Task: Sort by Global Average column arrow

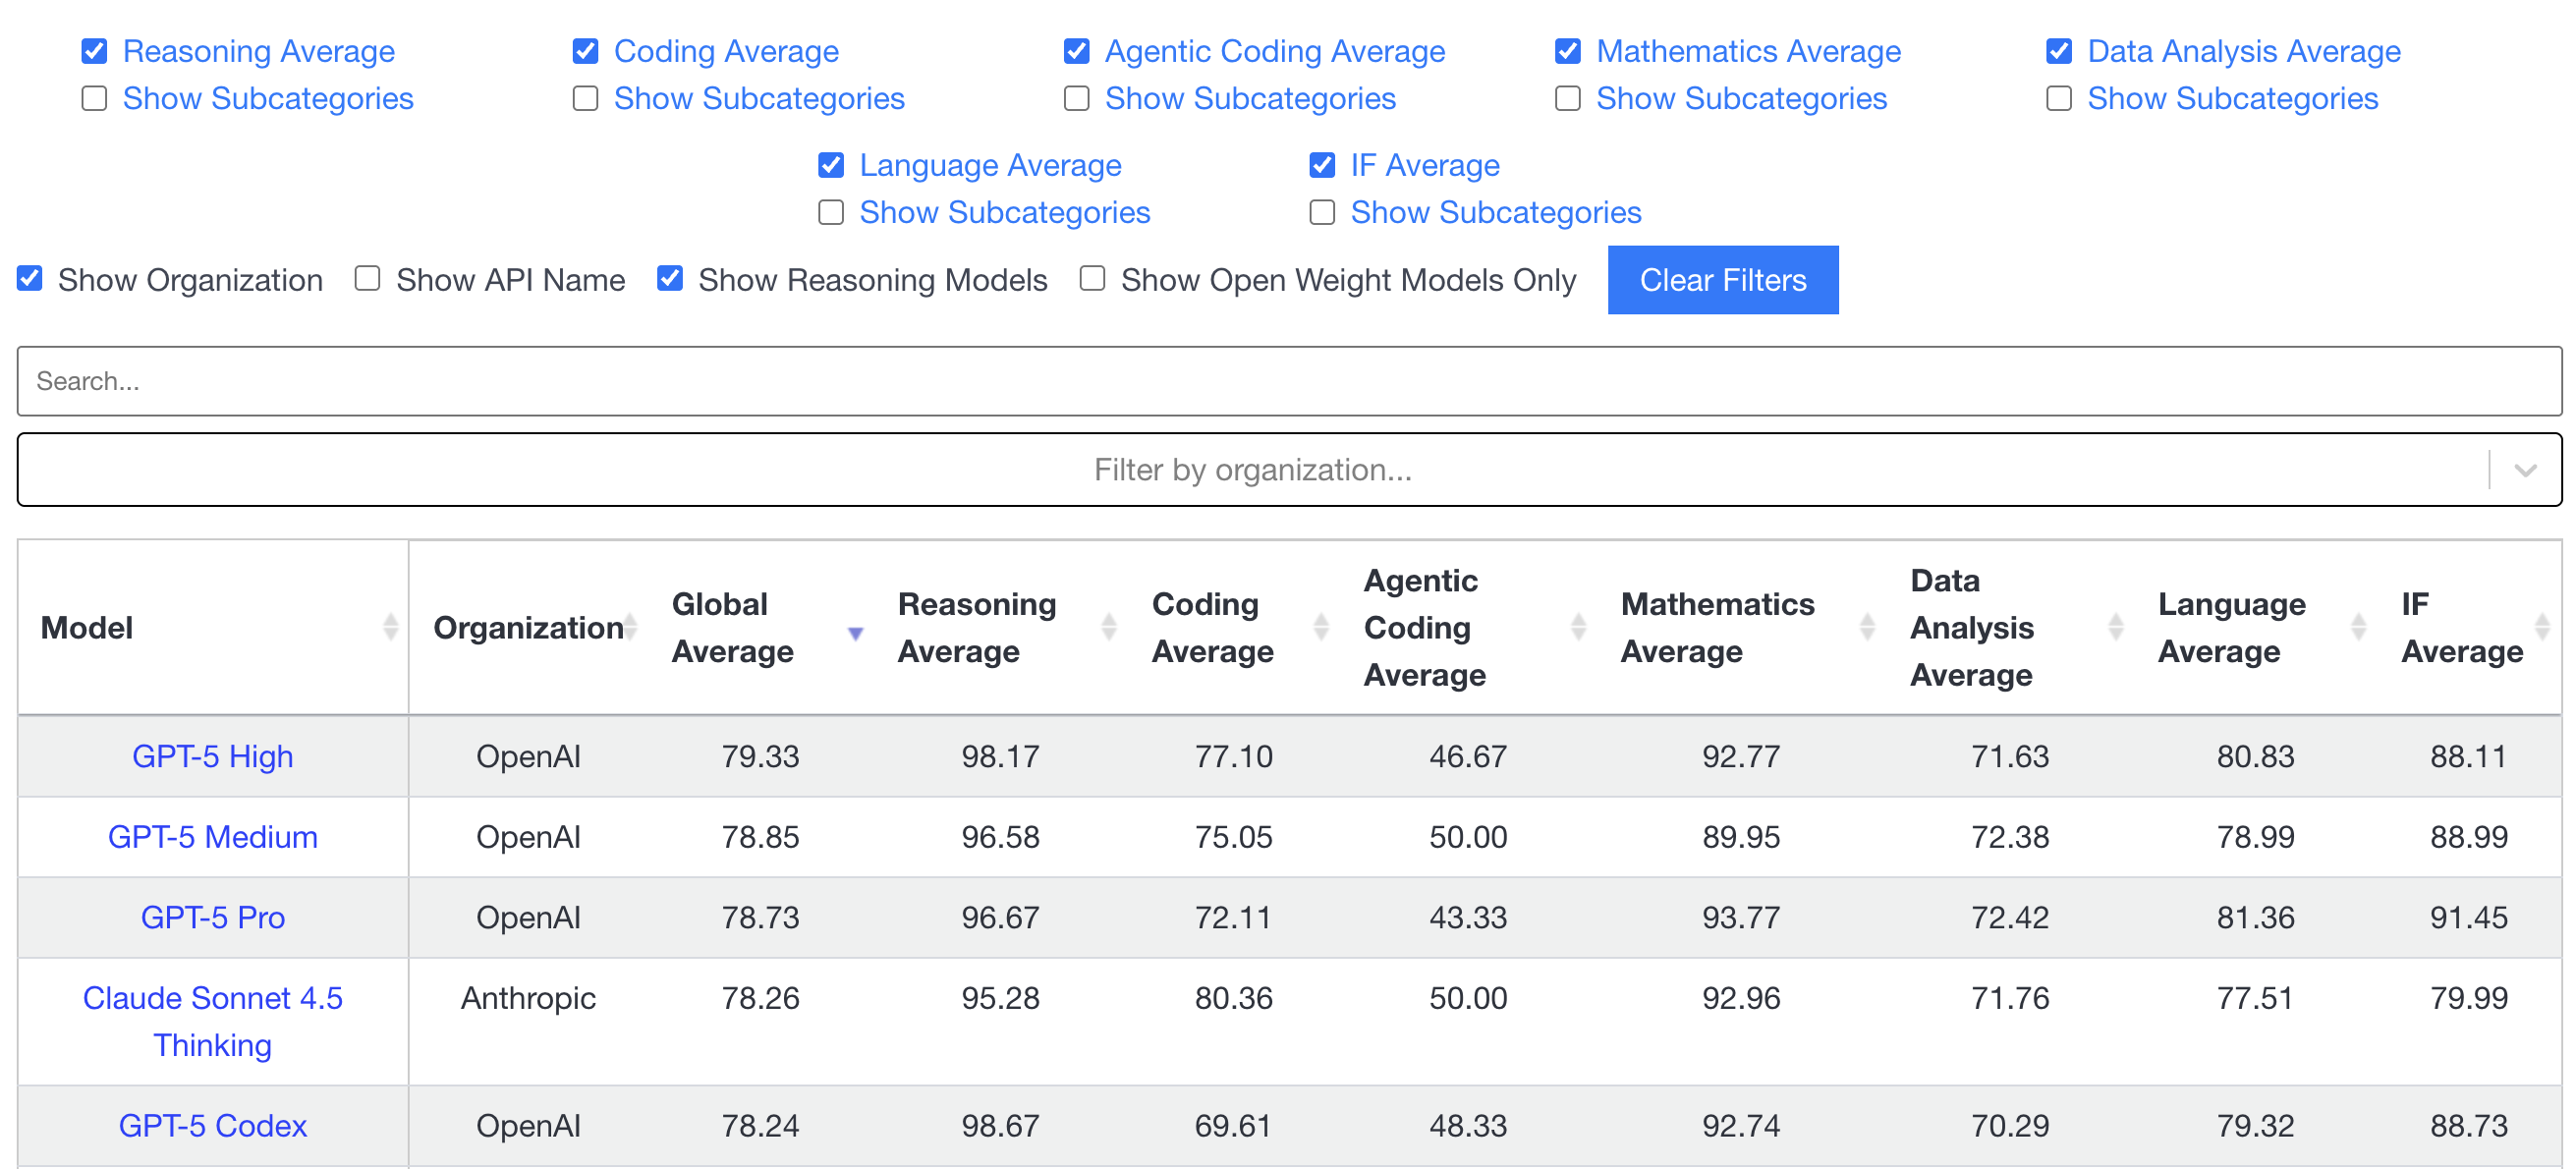Action: [855, 632]
